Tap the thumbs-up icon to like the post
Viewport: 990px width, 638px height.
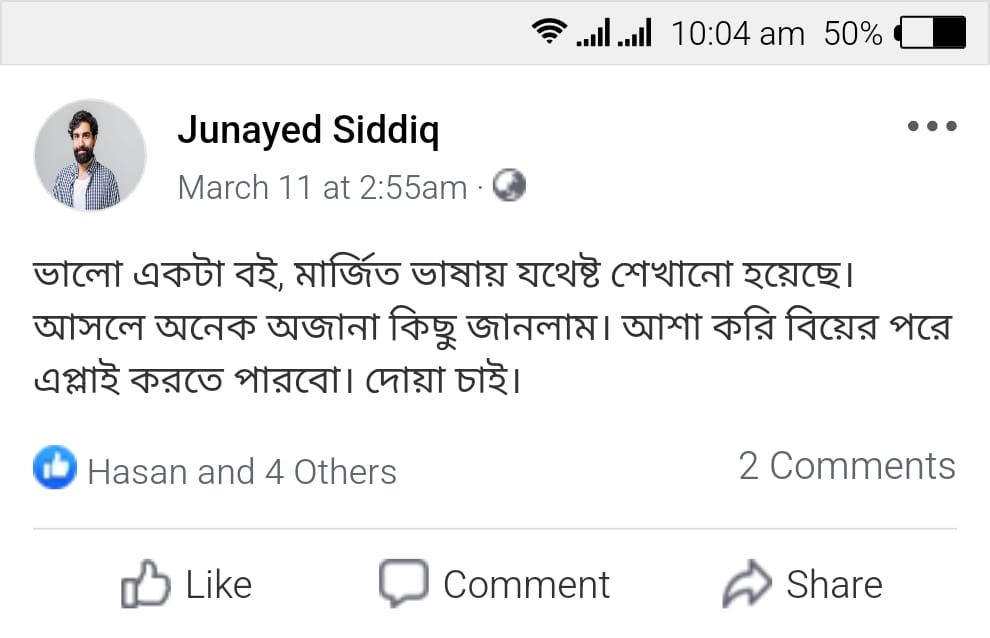coord(145,585)
